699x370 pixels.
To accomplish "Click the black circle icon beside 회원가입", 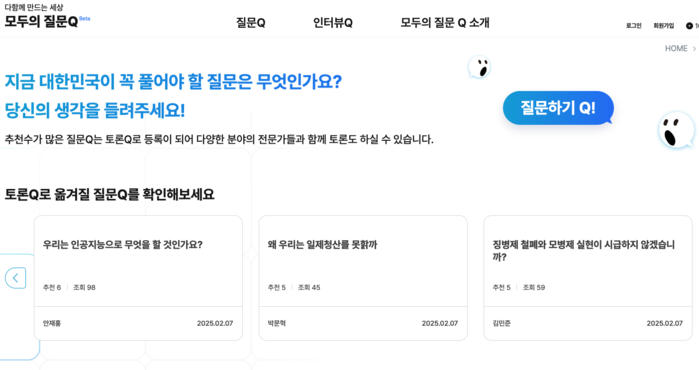I will [689, 26].
